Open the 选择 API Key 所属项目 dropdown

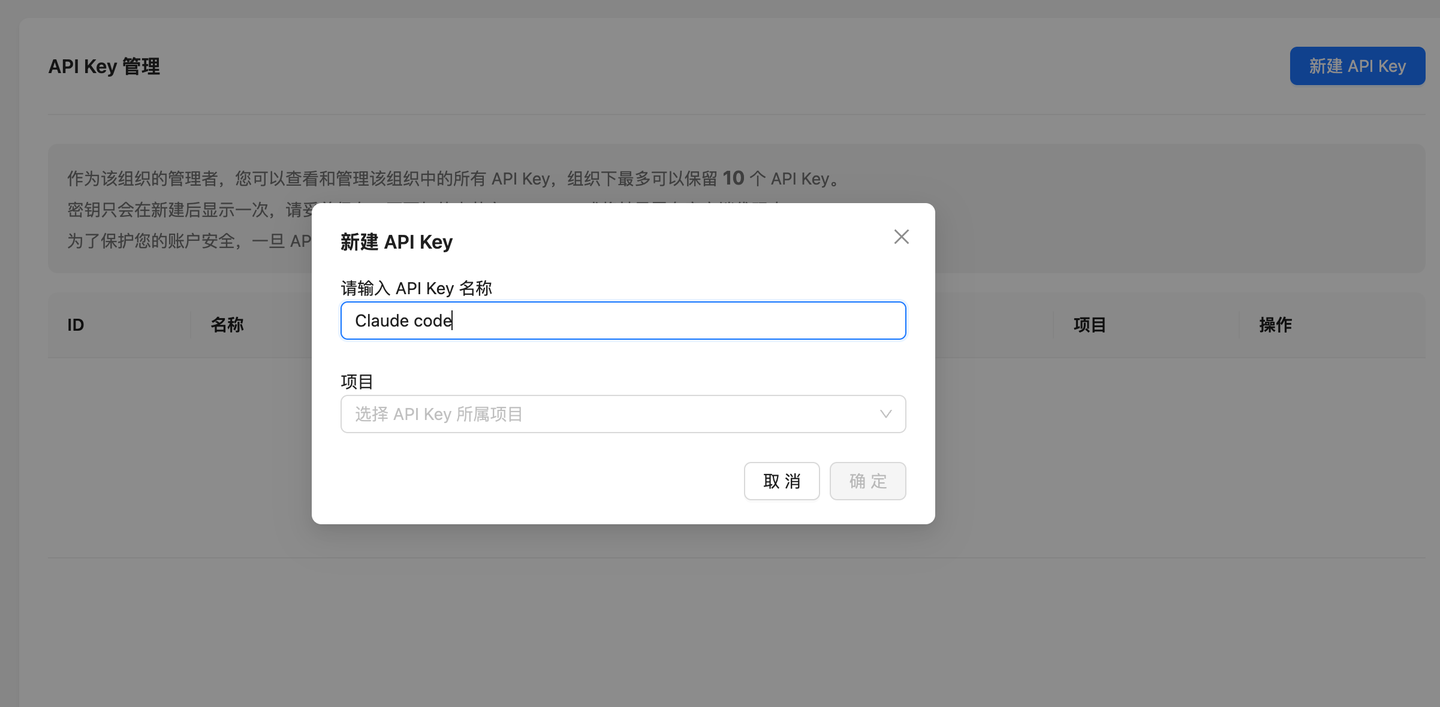[x=623, y=414]
